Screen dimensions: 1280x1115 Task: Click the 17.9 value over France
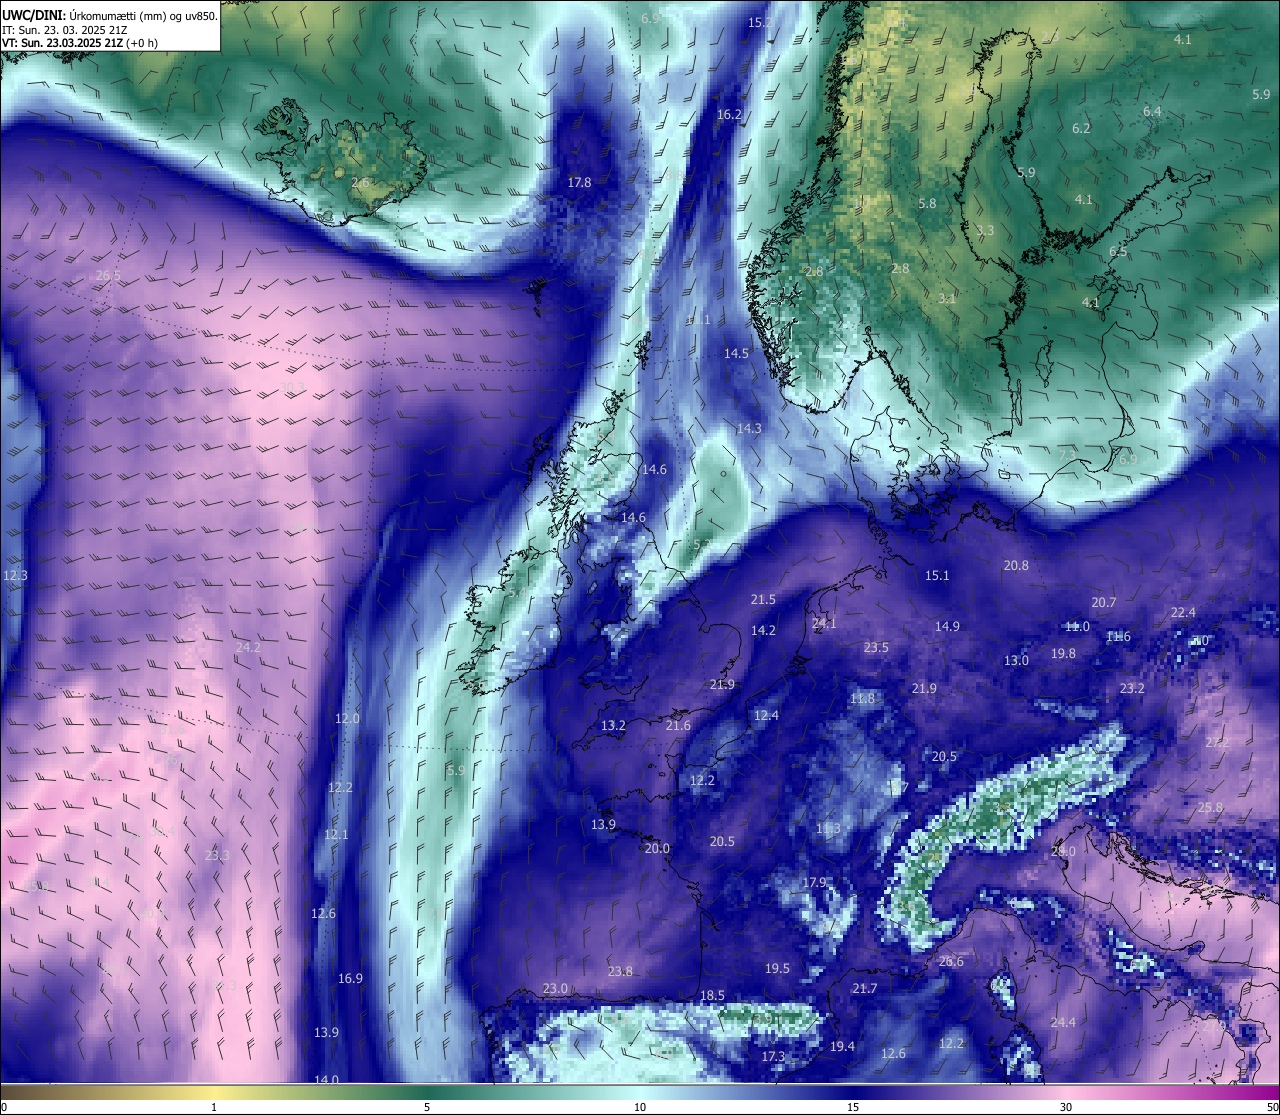(x=814, y=882)
